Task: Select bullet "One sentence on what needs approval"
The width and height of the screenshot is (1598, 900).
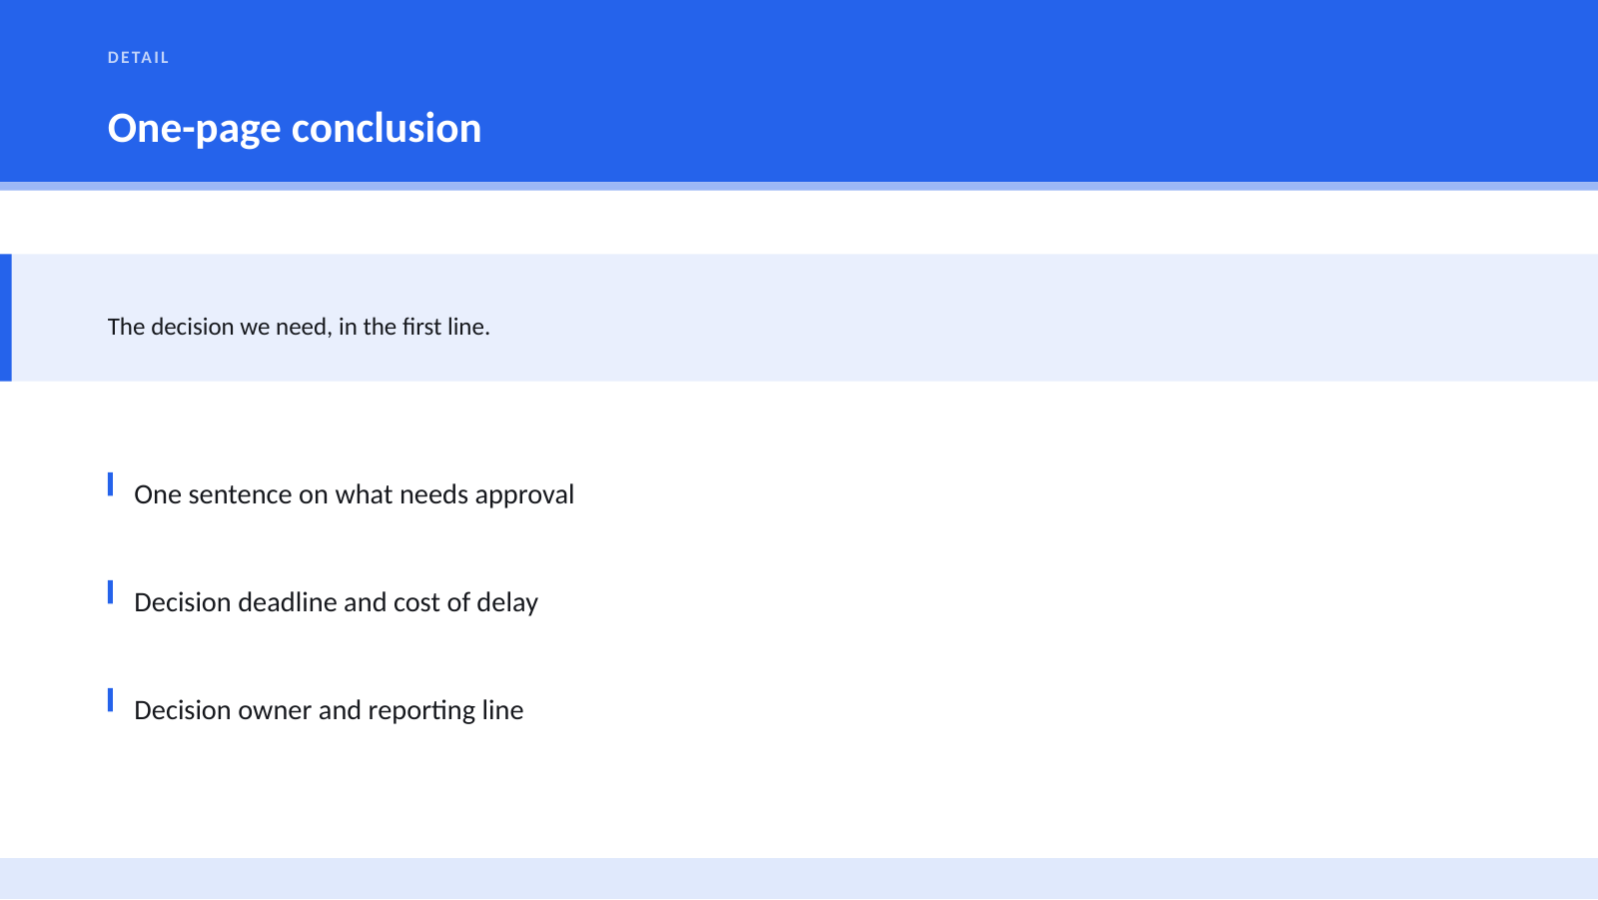Action: [x=354, y=494]
